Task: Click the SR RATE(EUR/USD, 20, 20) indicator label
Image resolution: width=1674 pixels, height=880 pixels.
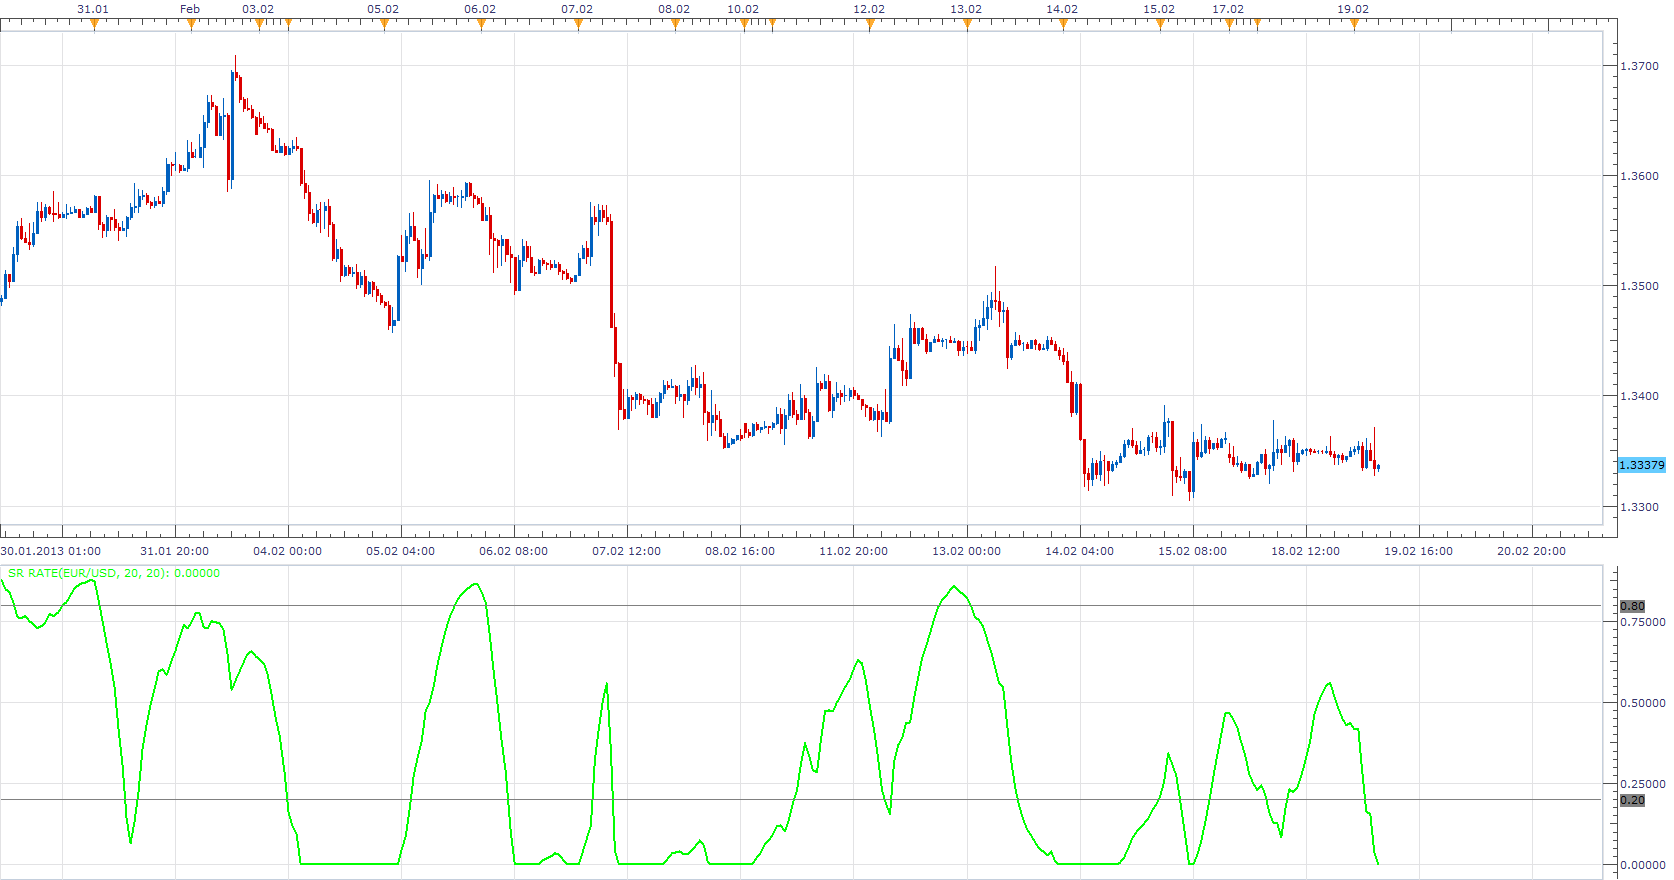Action: [x=114, y=573]
